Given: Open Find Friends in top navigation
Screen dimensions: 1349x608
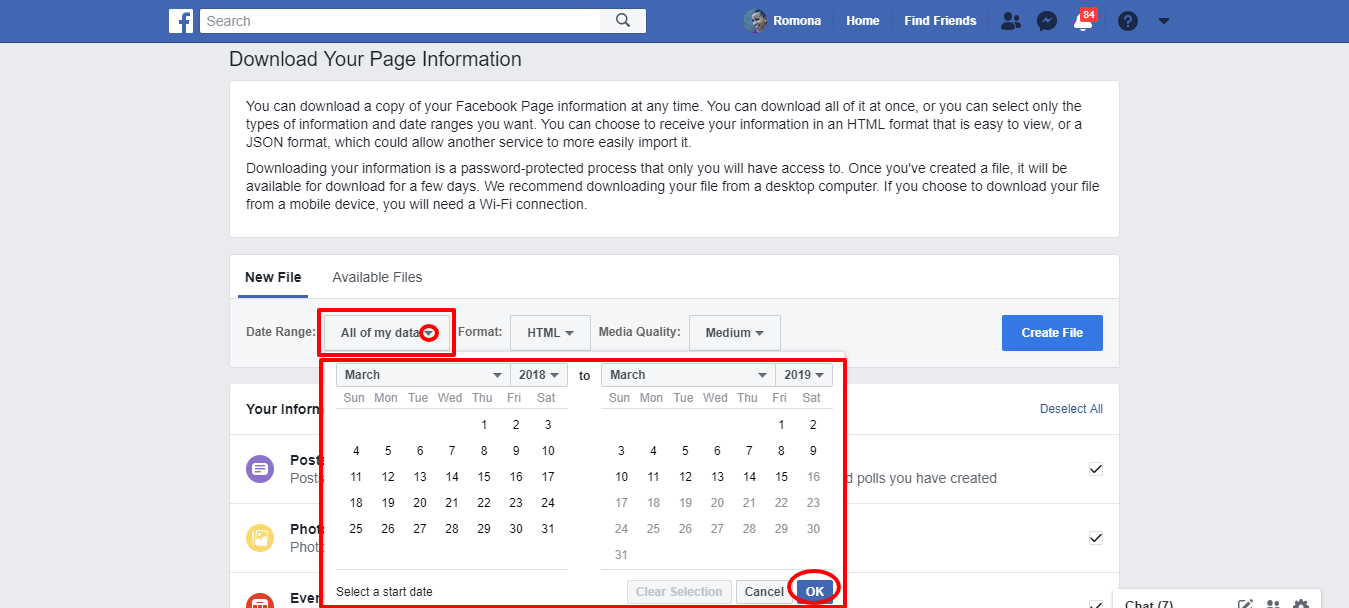Looking at the screenshot, I should (x=940, y=21).
